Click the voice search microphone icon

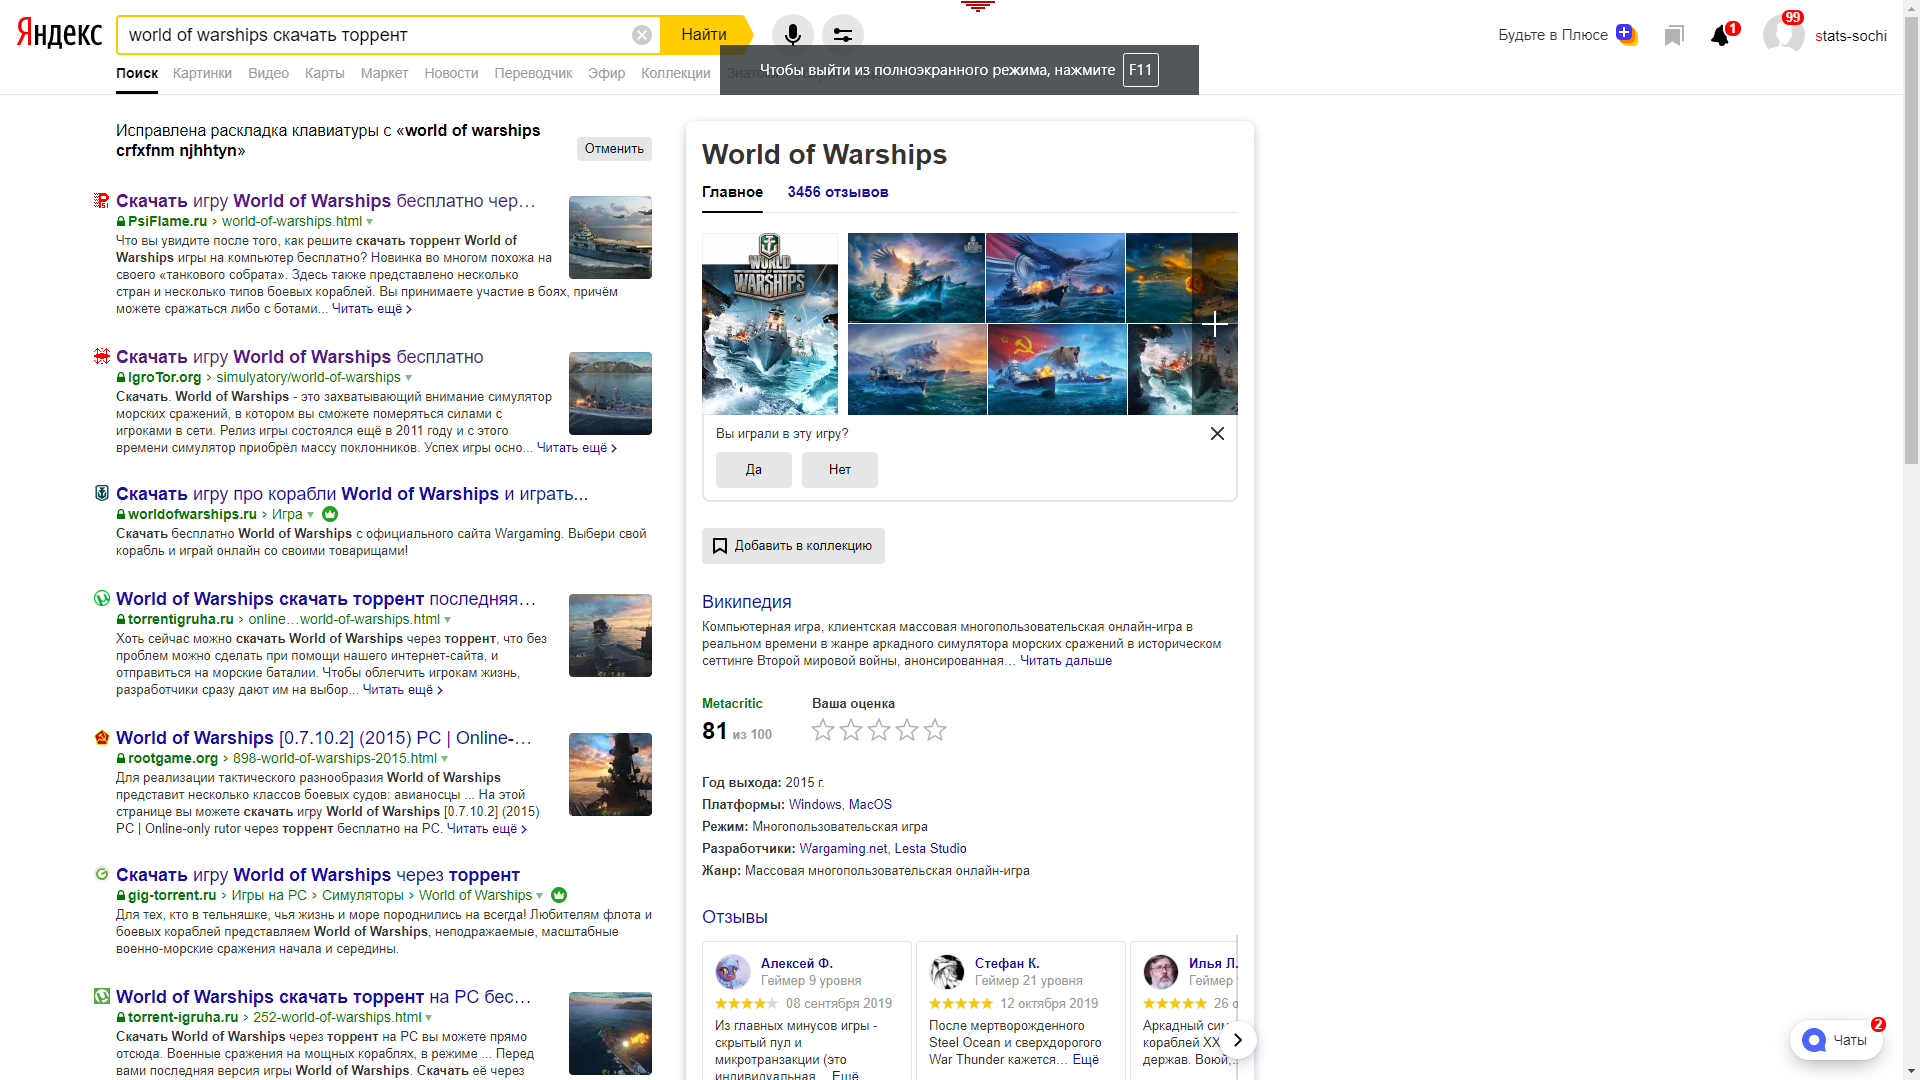pos(792,35)
